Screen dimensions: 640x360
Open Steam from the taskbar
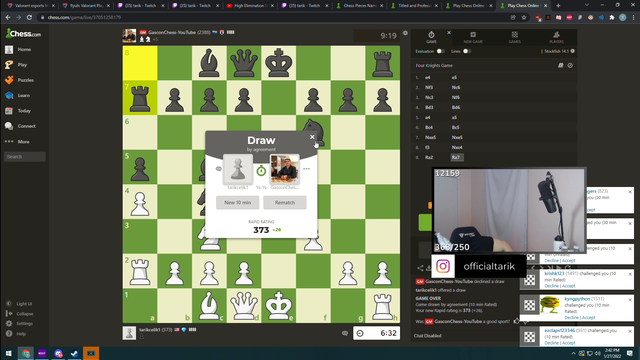click(74, 353)
